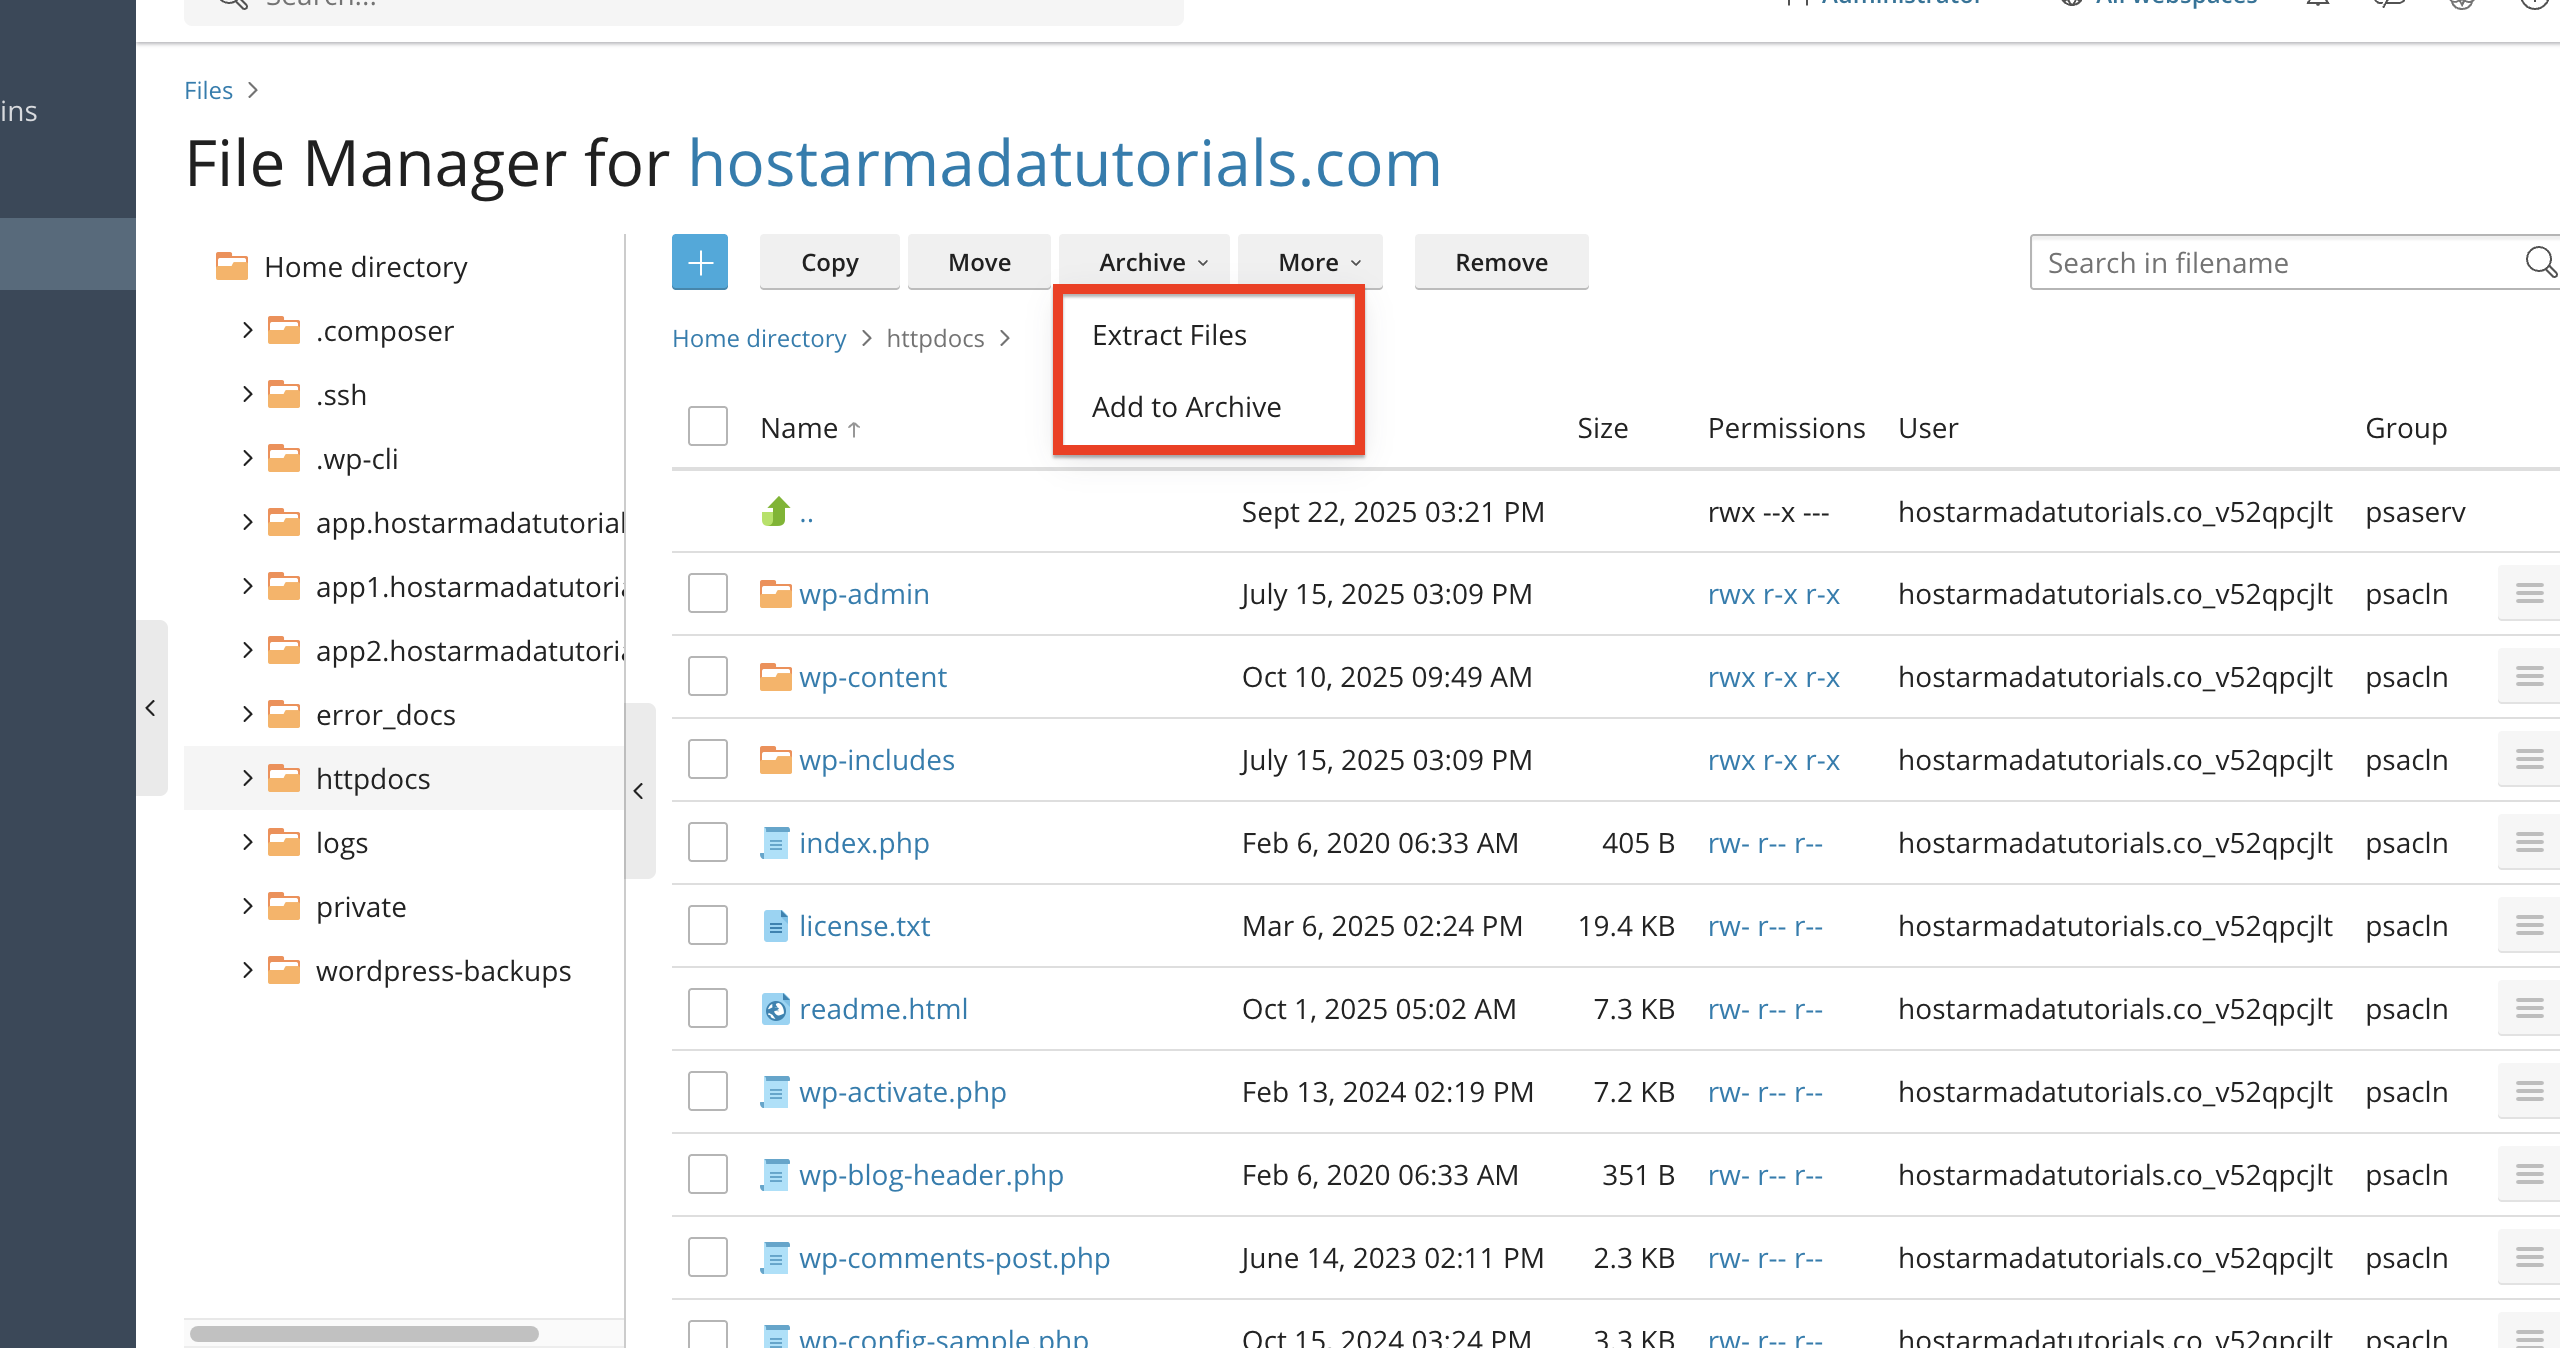Open the hamburger menu for readme.html row

click(x=2529, y=1009)
